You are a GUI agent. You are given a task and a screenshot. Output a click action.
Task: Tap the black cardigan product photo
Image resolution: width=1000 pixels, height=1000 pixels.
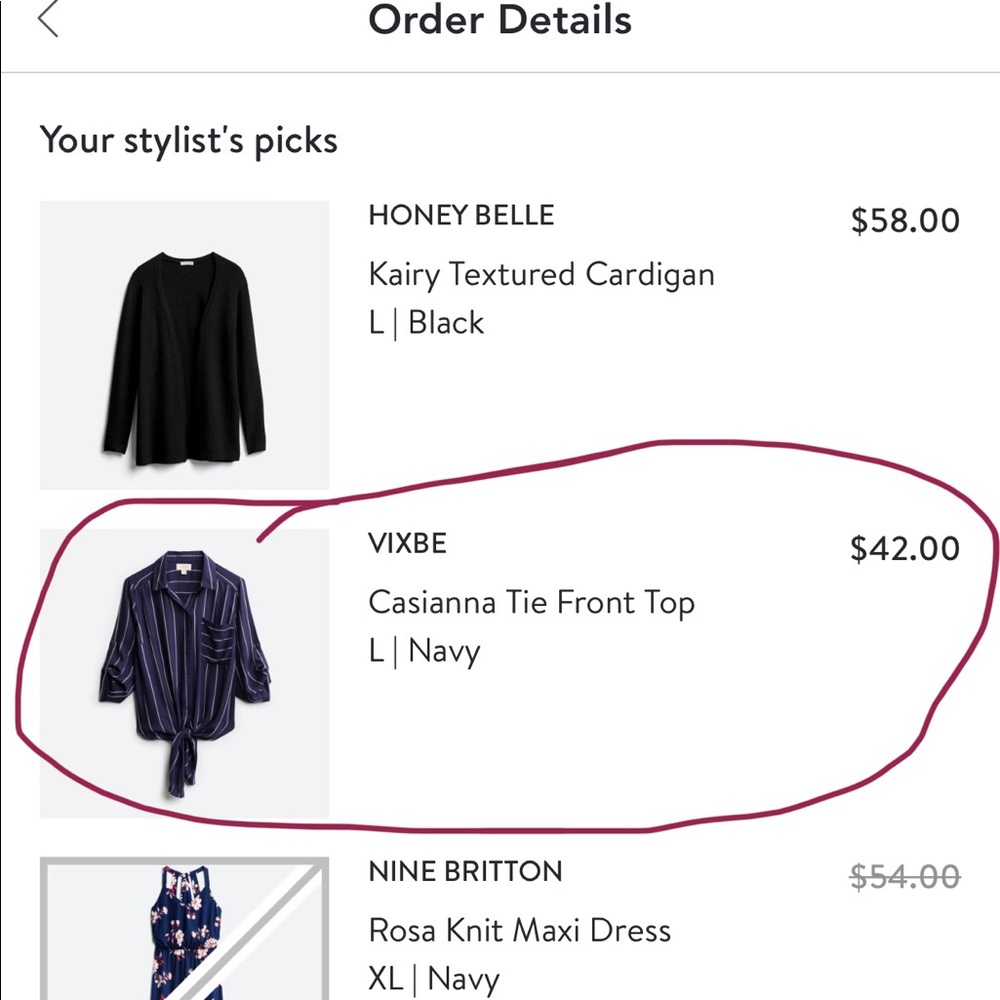click(184, 343)
